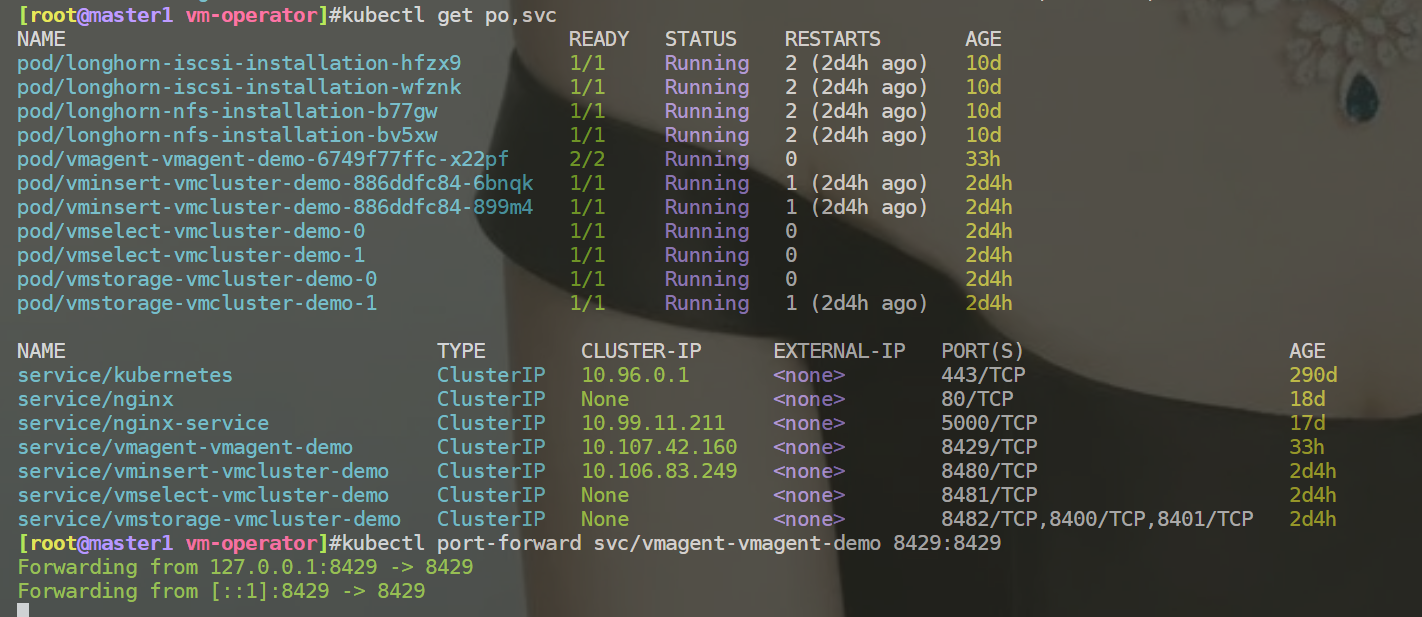This screenshot has width=1422, height=617.
Task: Click "Running" status of pod vmselect-vmcluster-demo-0
Action: (707, 231)
